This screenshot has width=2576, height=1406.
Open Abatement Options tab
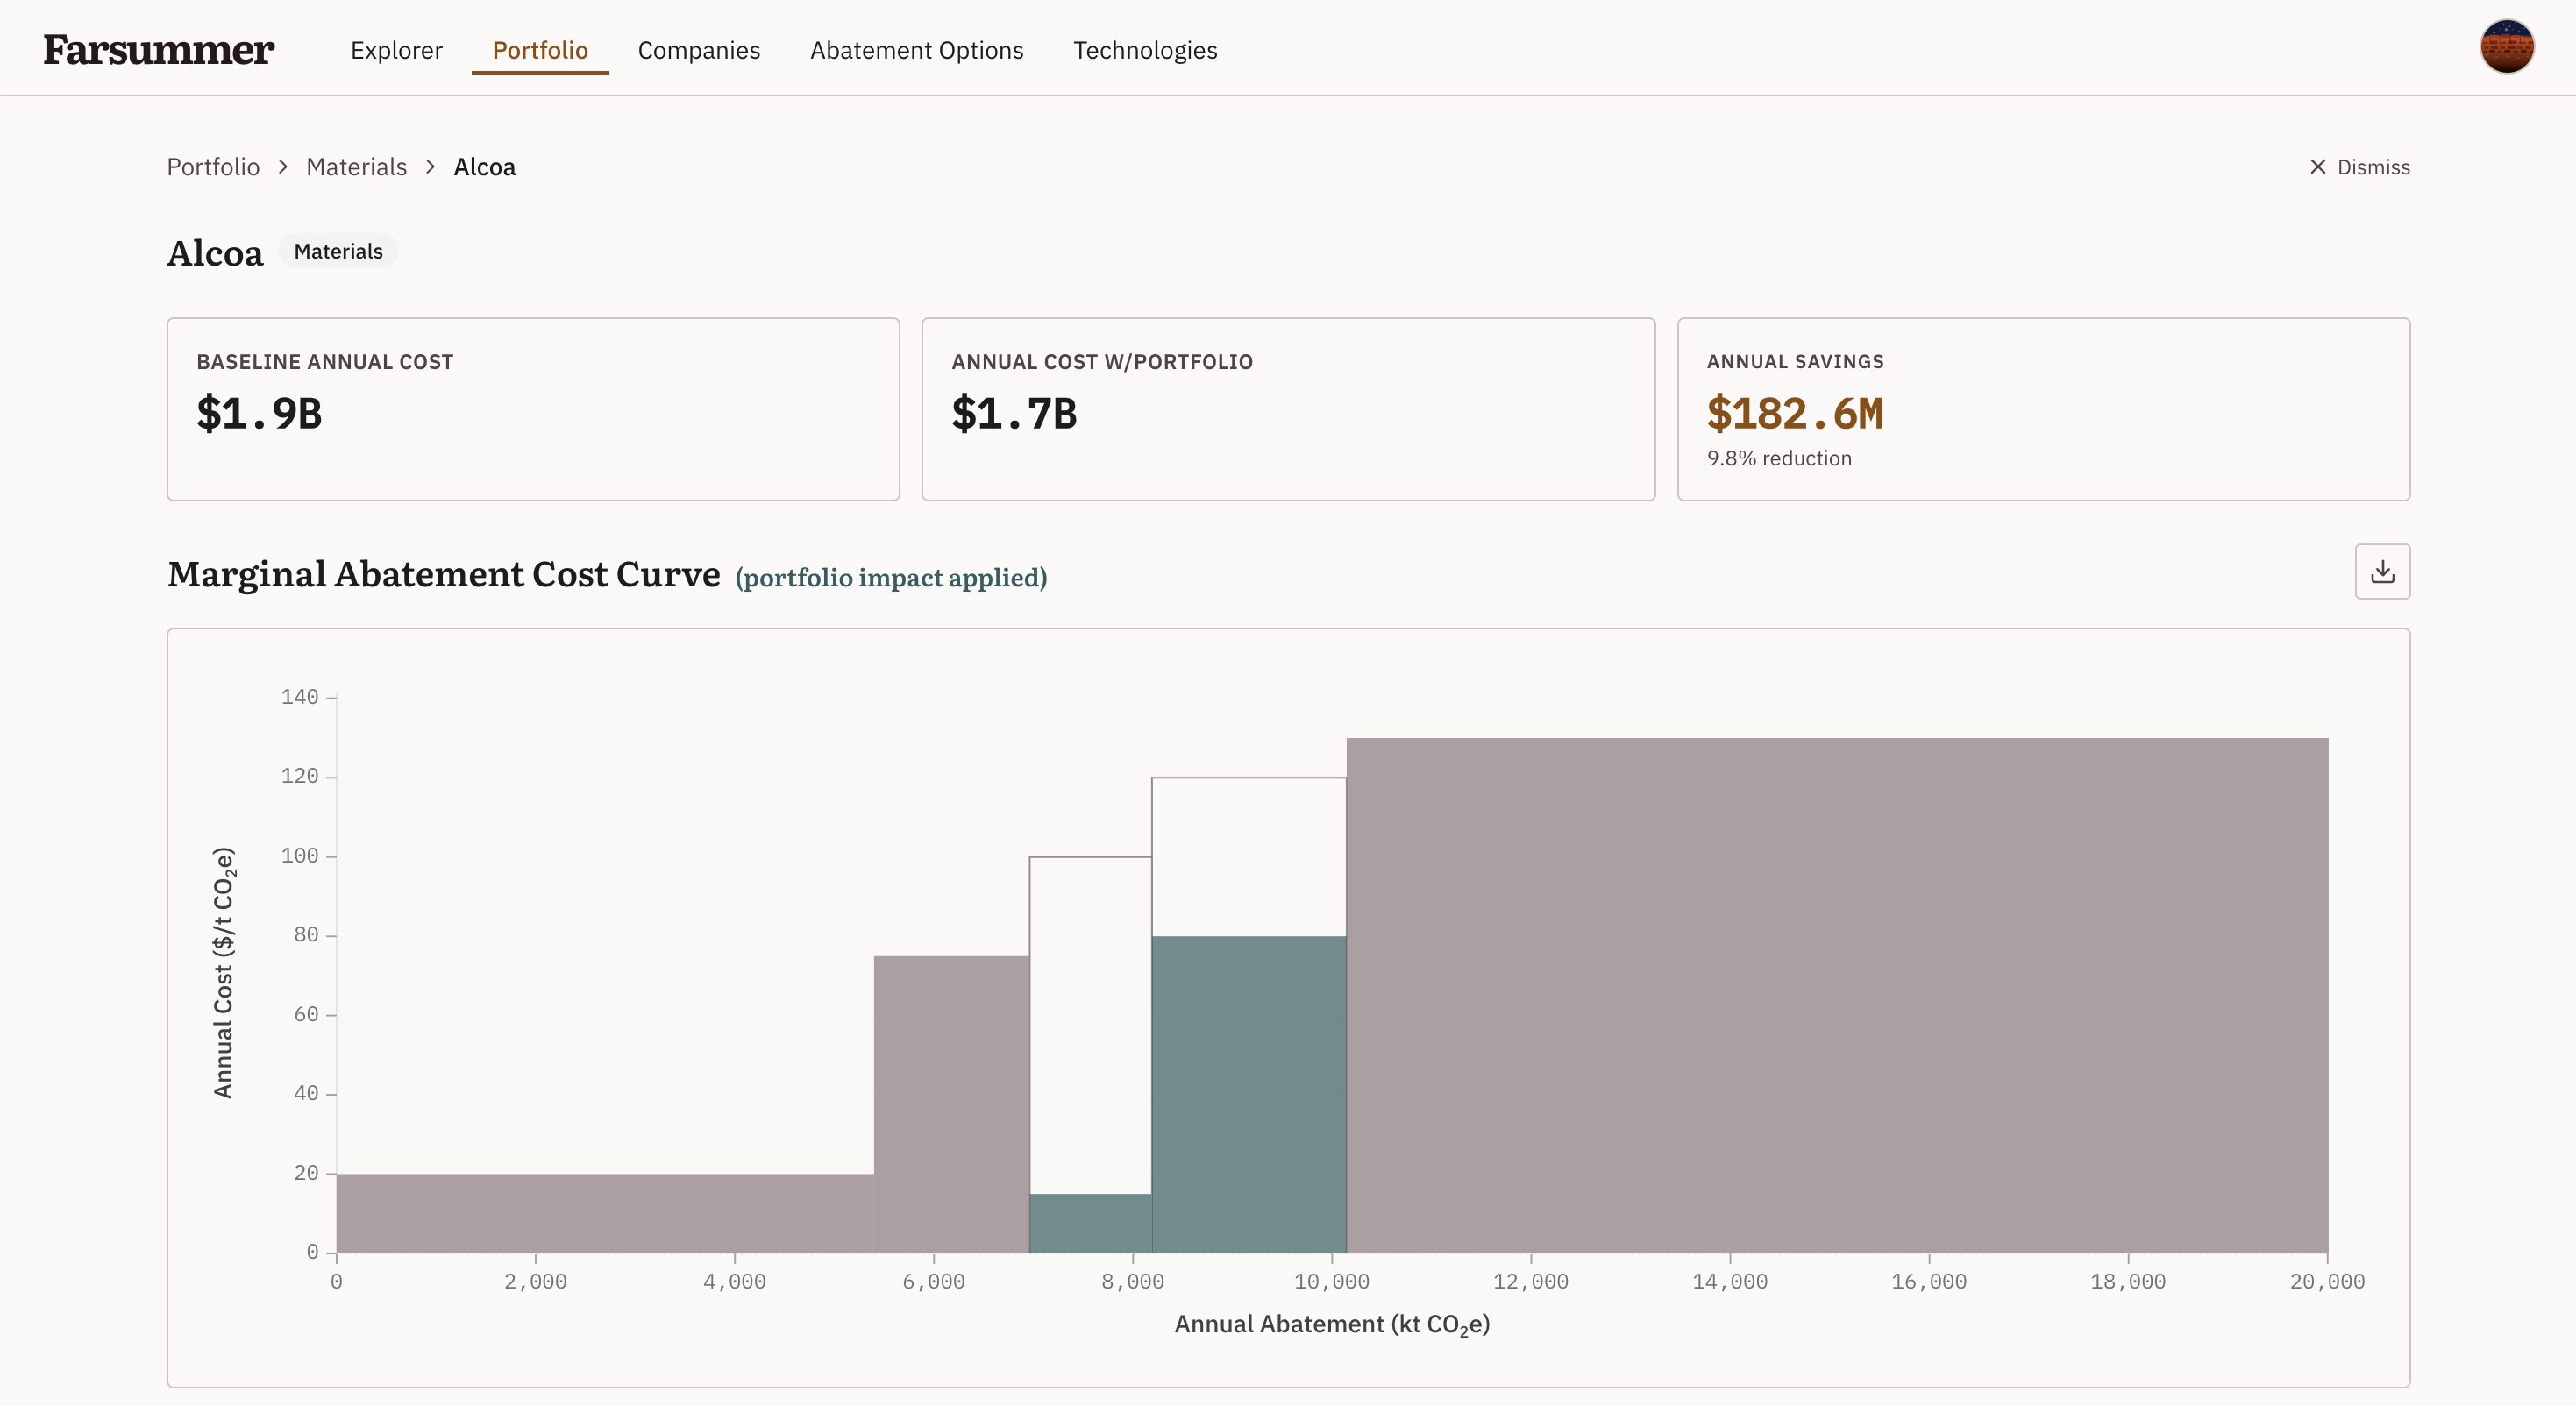pyautogui.click(x=916, y=50)
